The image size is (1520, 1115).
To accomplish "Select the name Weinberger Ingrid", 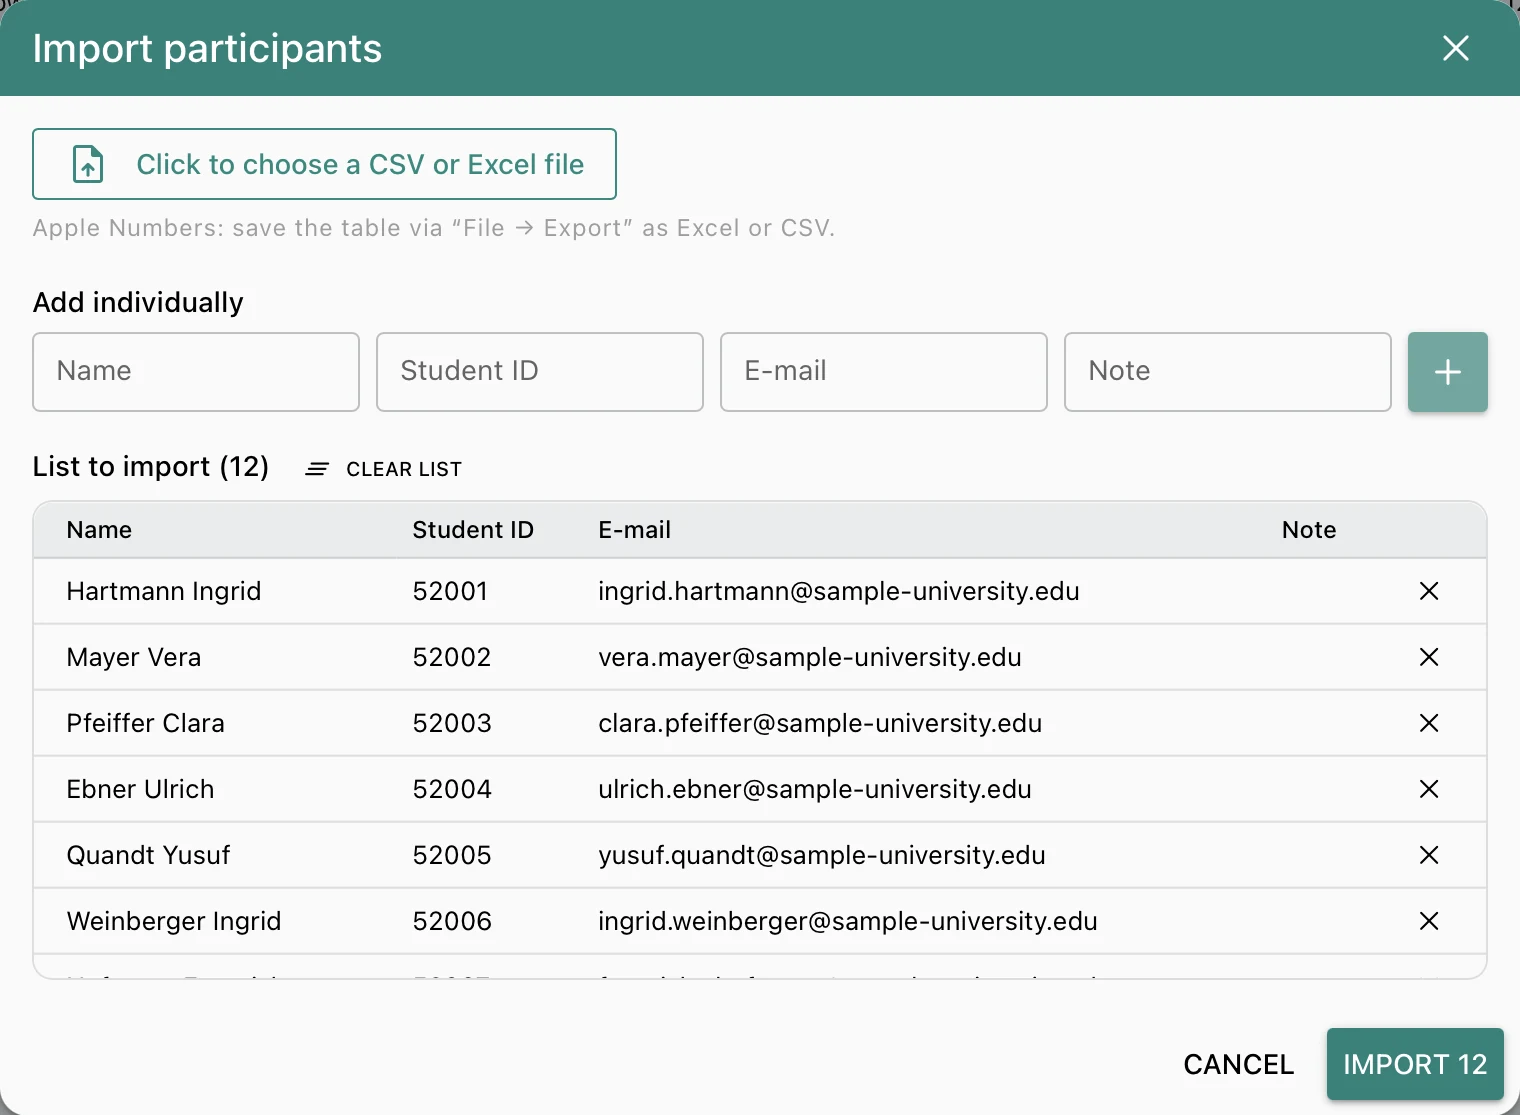I will [x=174, y=921].
